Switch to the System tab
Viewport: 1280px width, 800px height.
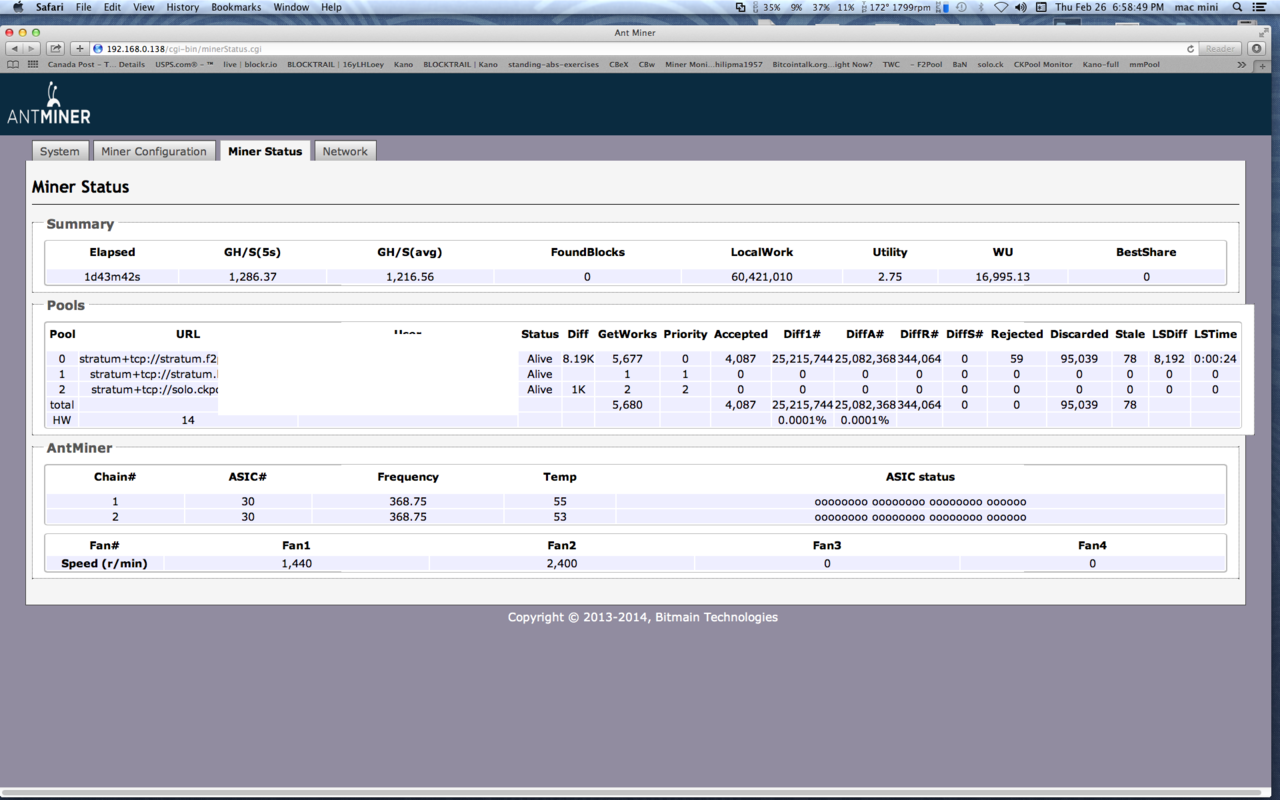(x=60, y=151)
